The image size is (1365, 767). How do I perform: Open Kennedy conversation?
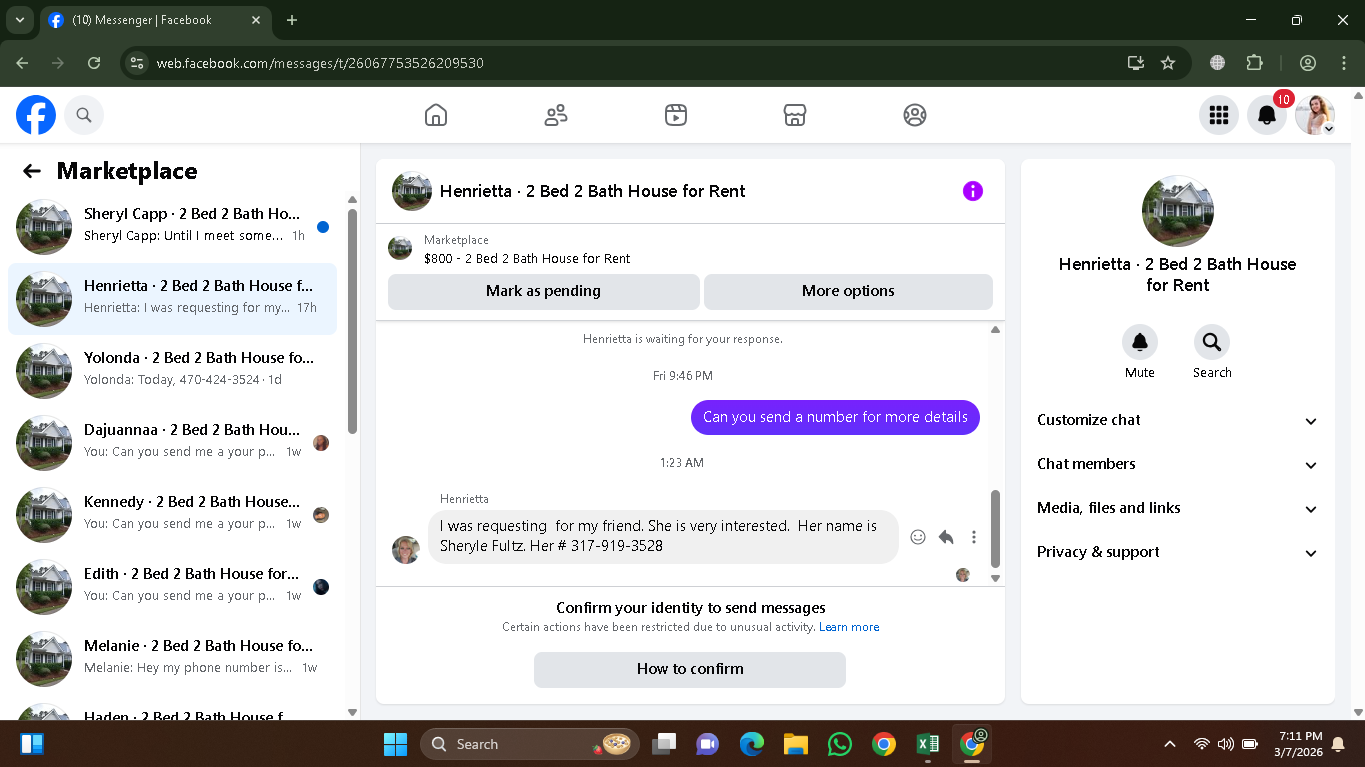tap(172, 515)
